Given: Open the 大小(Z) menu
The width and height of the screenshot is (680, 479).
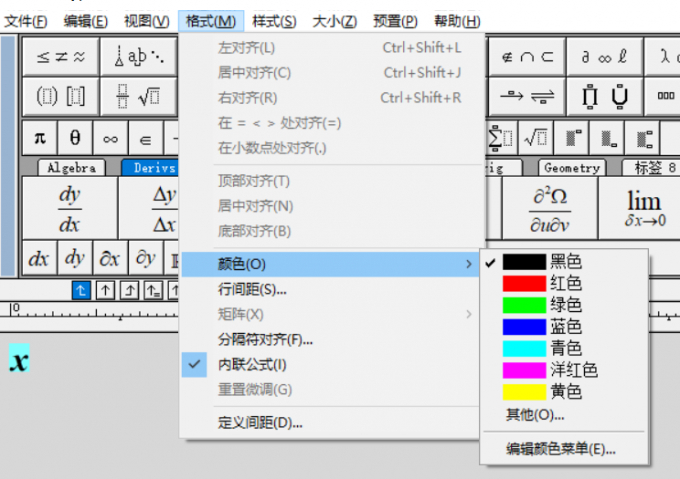Looking at the screenshot, I should point(335,21).
